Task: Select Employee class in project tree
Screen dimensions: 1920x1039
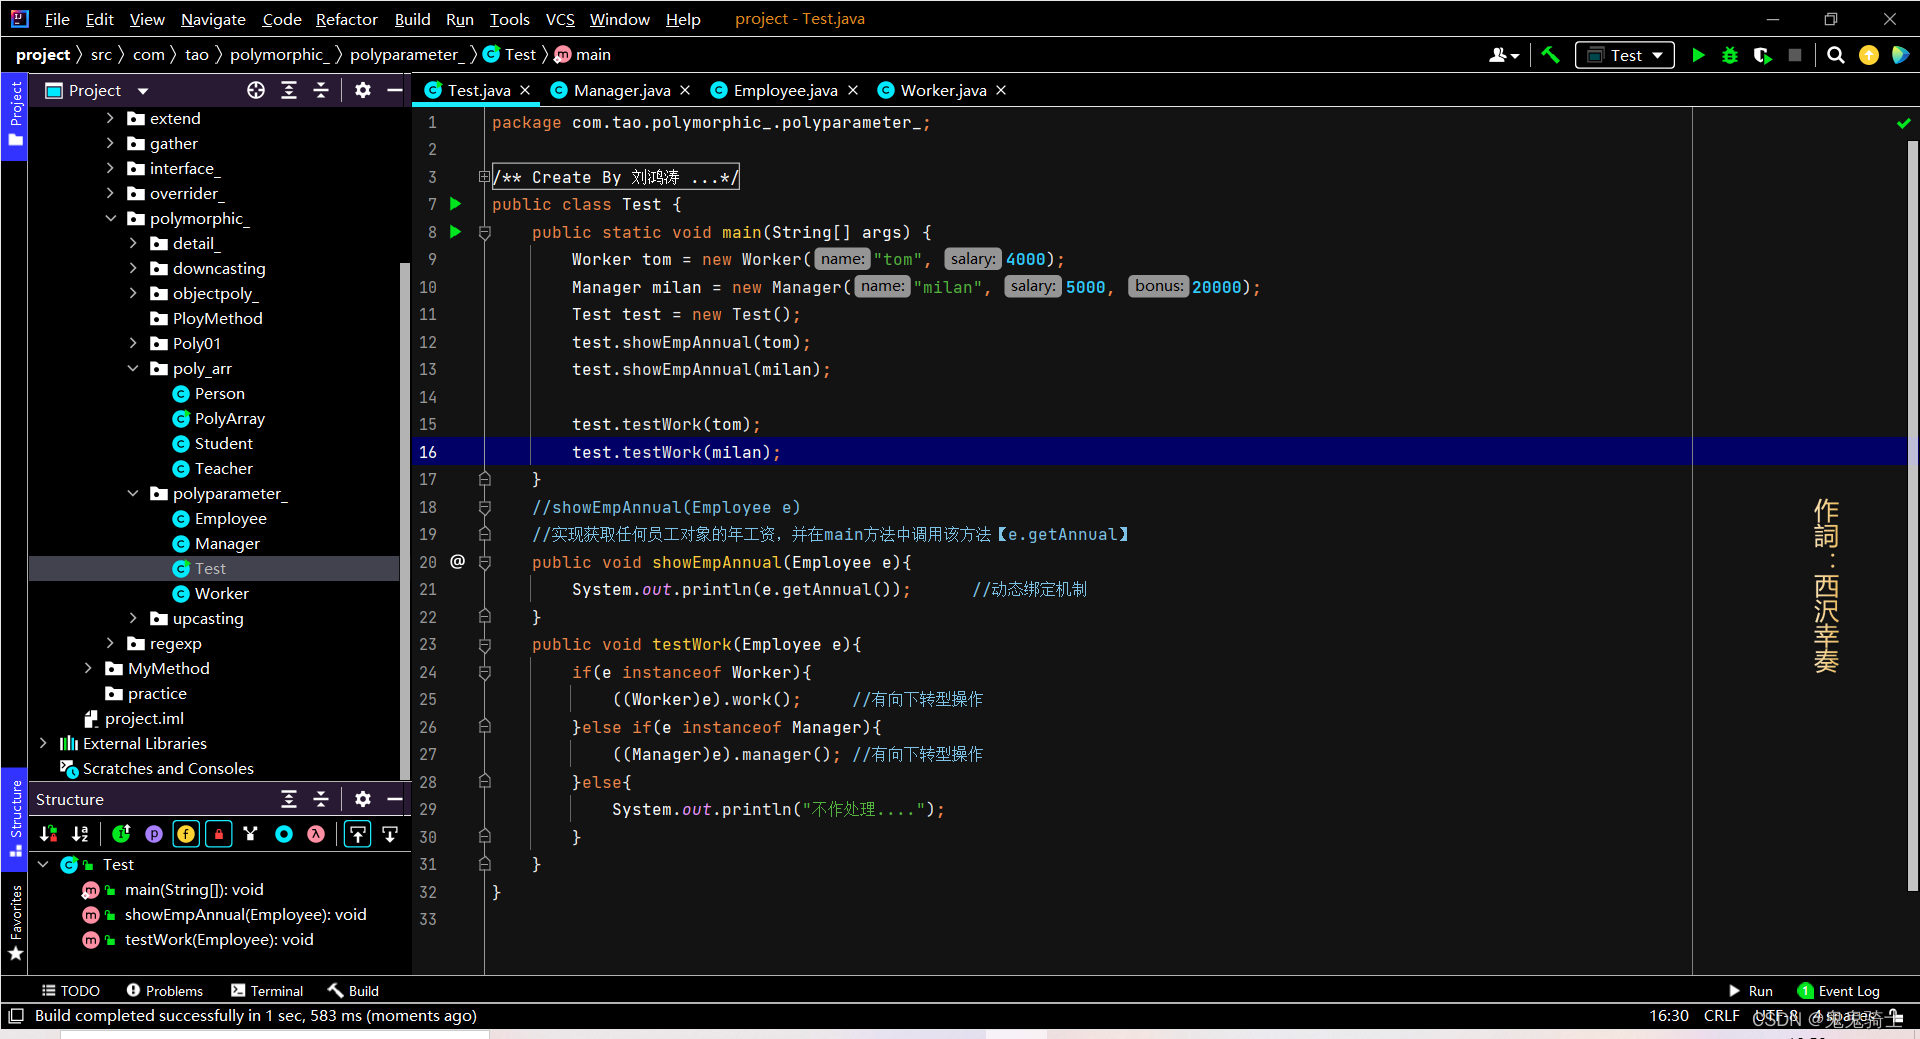Action: point(230,518)
